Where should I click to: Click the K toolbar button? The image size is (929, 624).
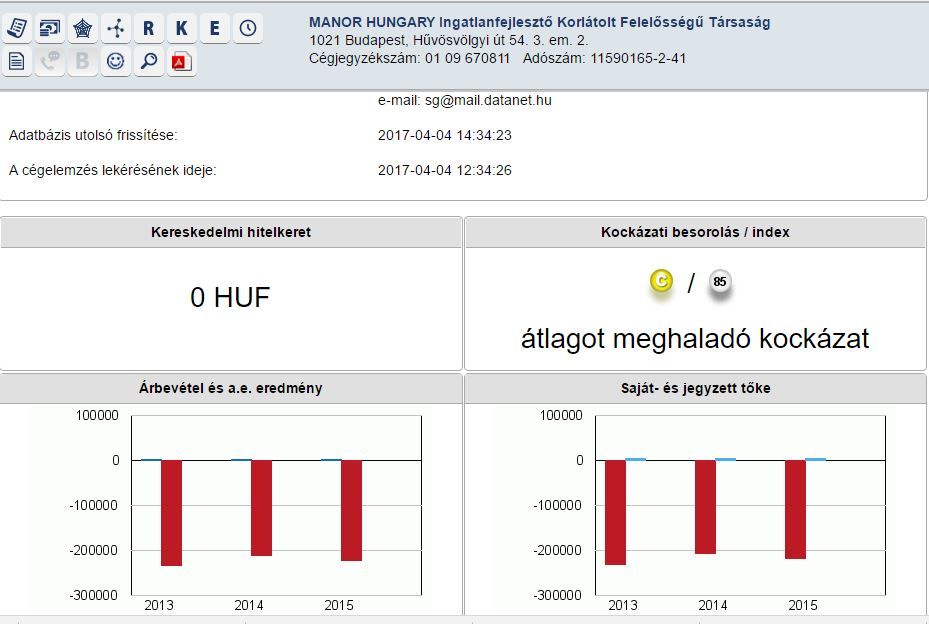[x=181, y=28]
